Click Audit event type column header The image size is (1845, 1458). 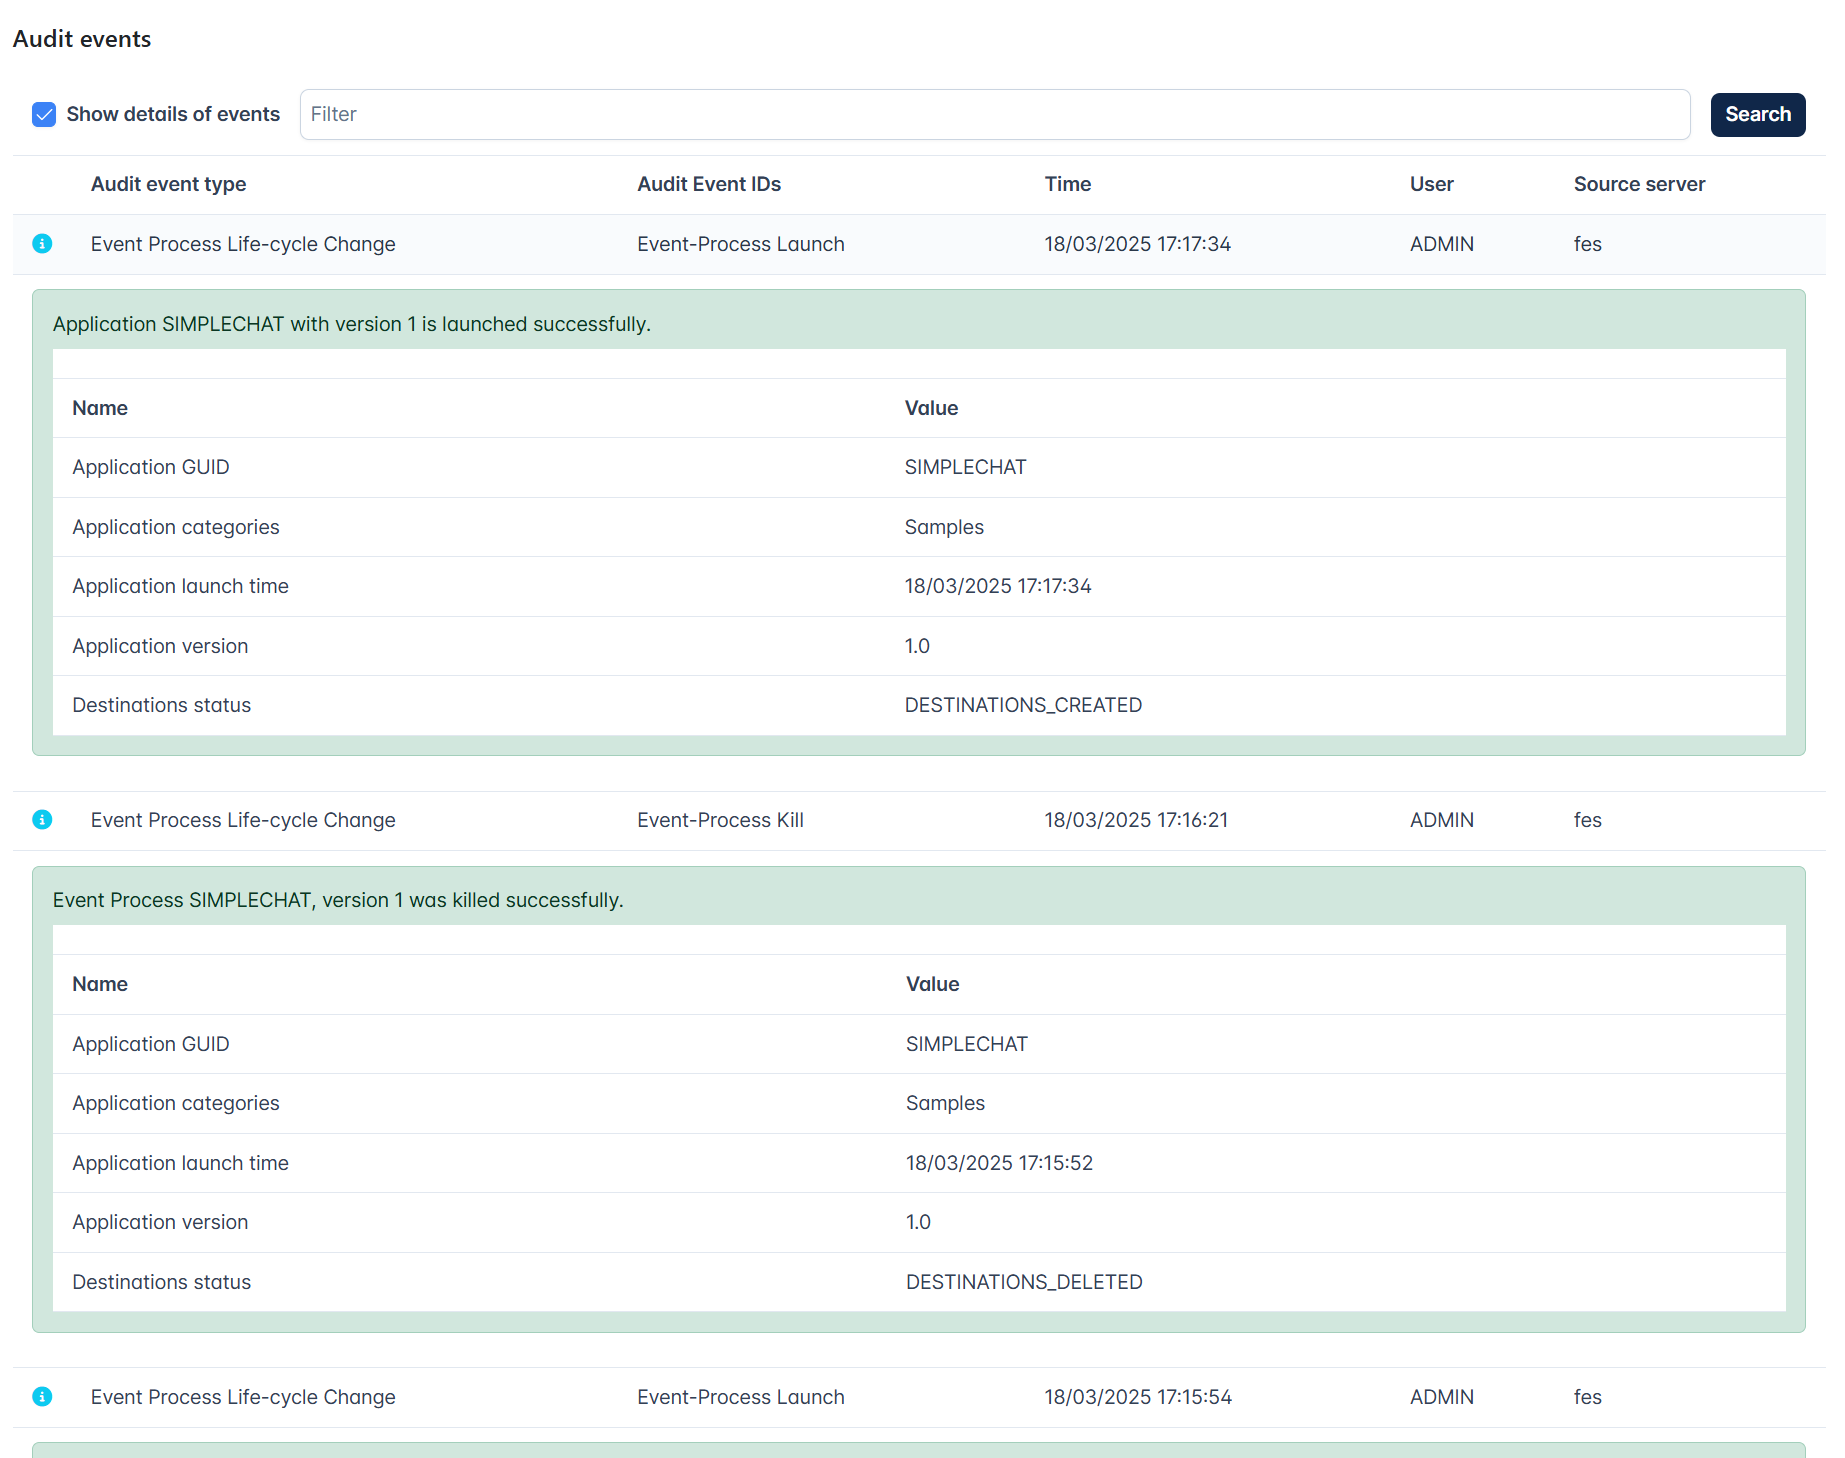click(x=168, y=184)
